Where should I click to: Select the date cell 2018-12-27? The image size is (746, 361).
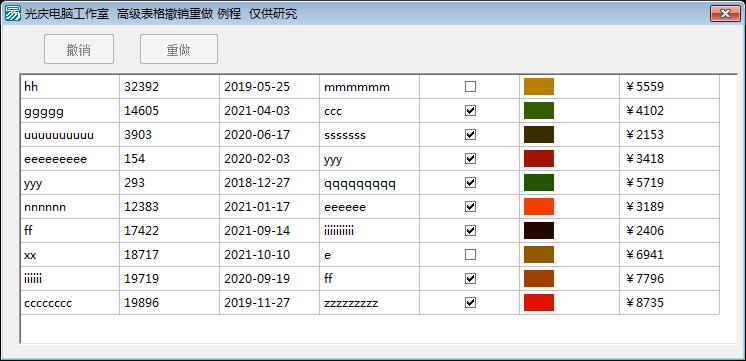click(269, 183)
